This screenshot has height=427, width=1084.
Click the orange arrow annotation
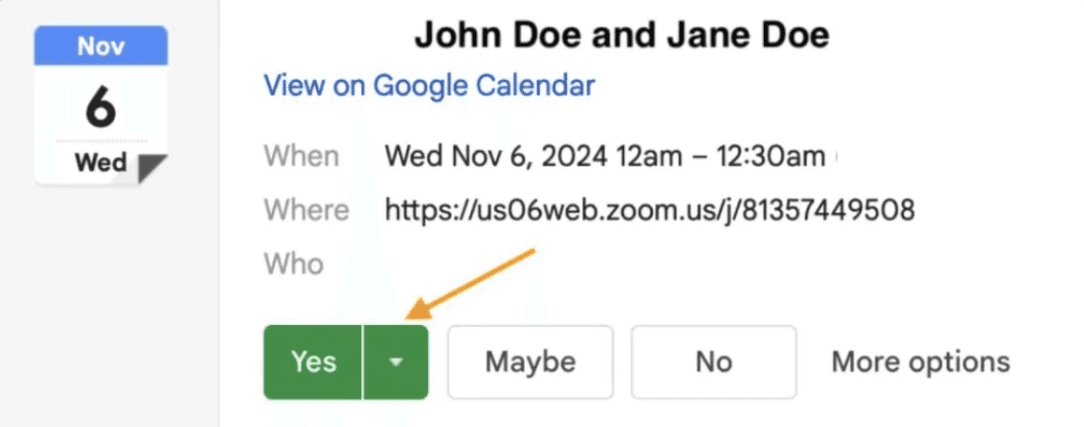(x=470, y=284)
